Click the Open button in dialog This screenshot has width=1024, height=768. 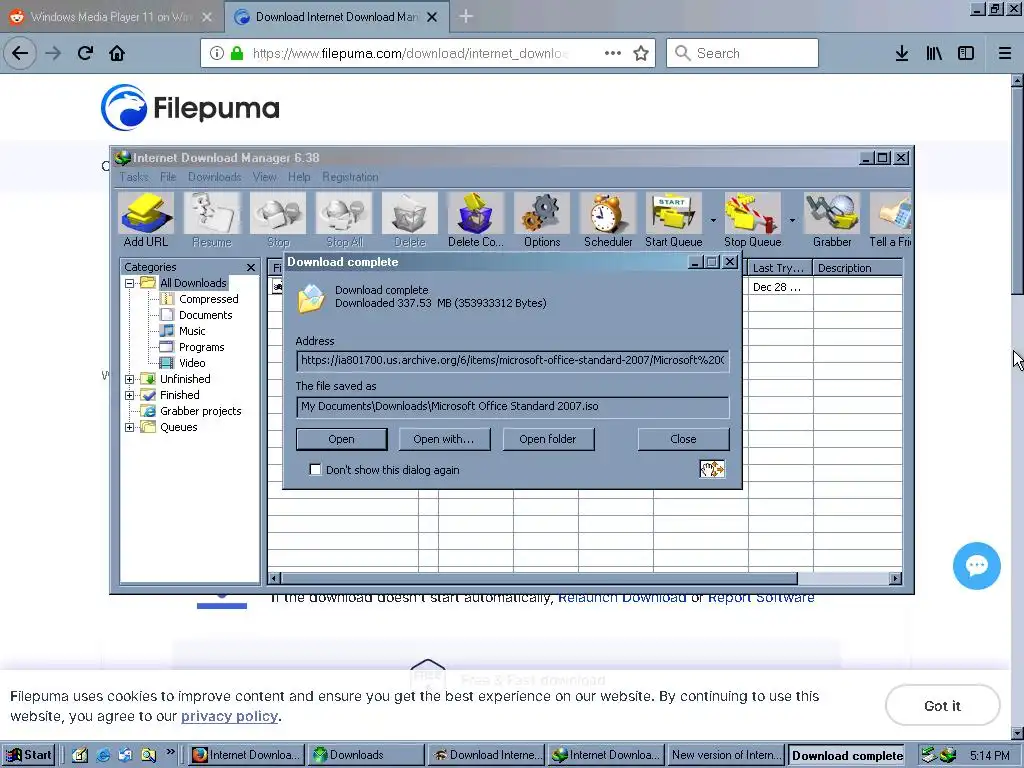tap(342, 439)
